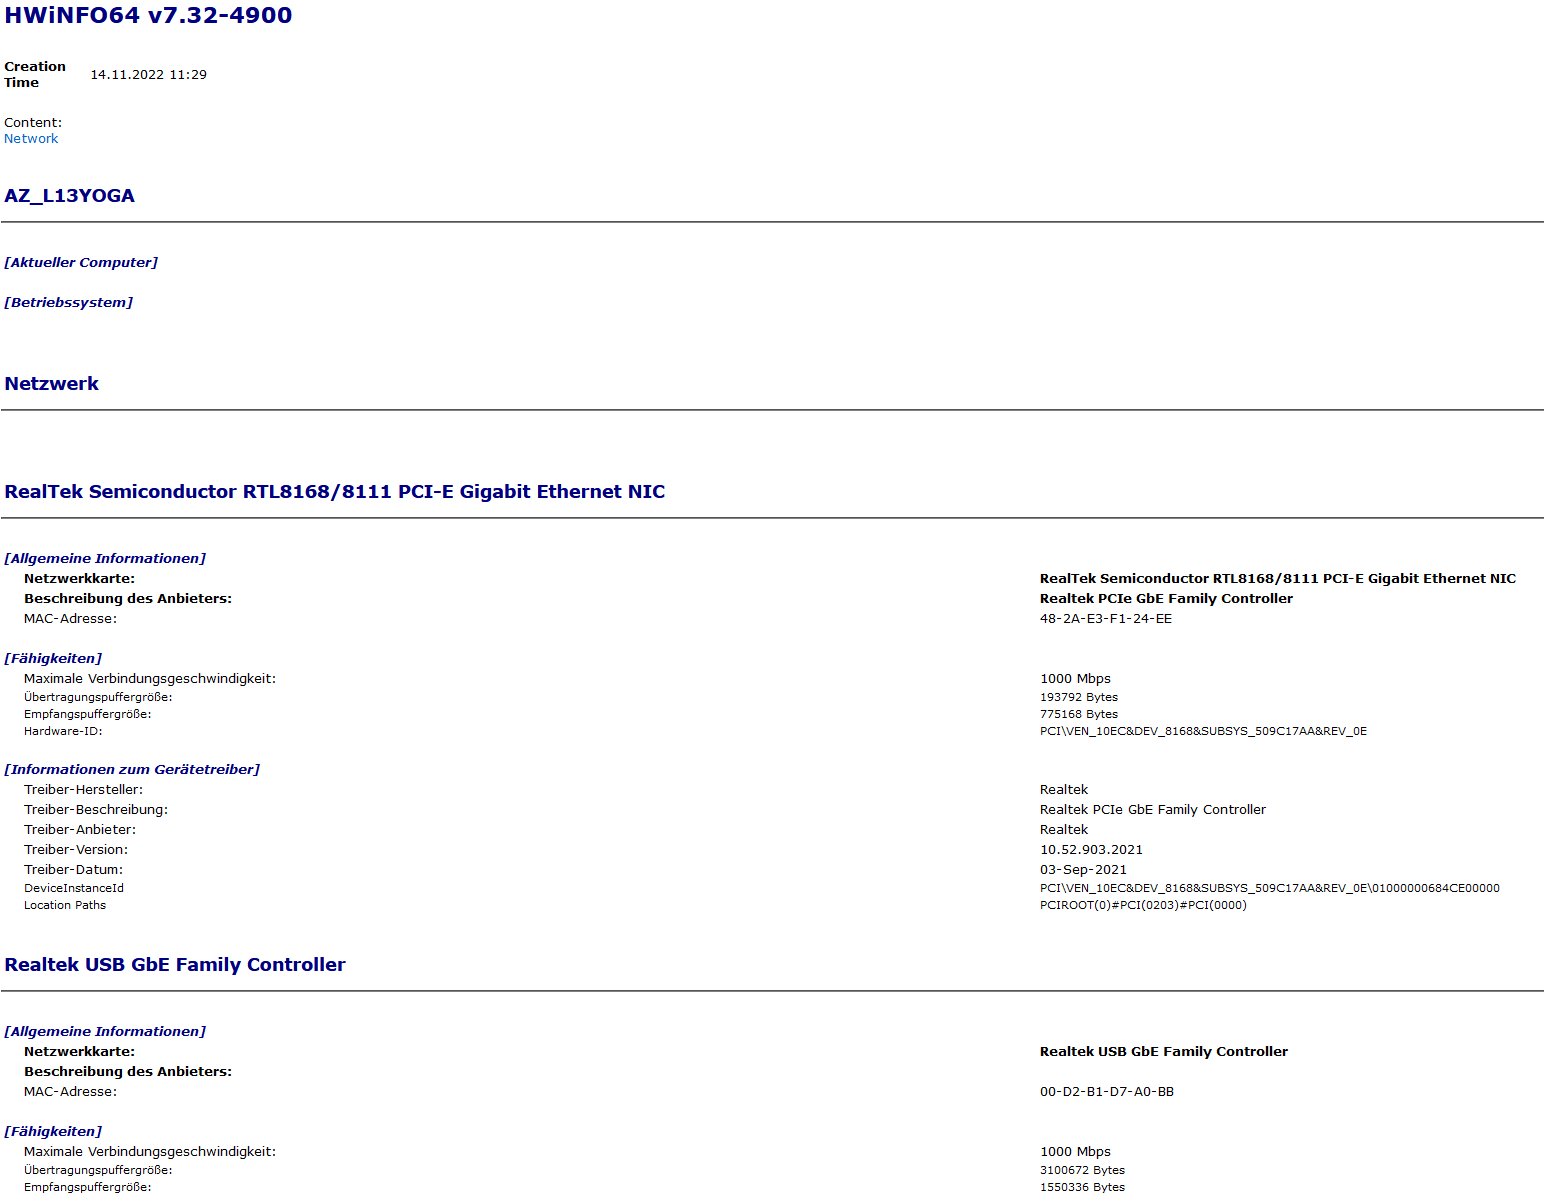Screen dimensions: 1544x1203
Task: Select driver version 10.52.903.2021
Action: pos(1091,850)
